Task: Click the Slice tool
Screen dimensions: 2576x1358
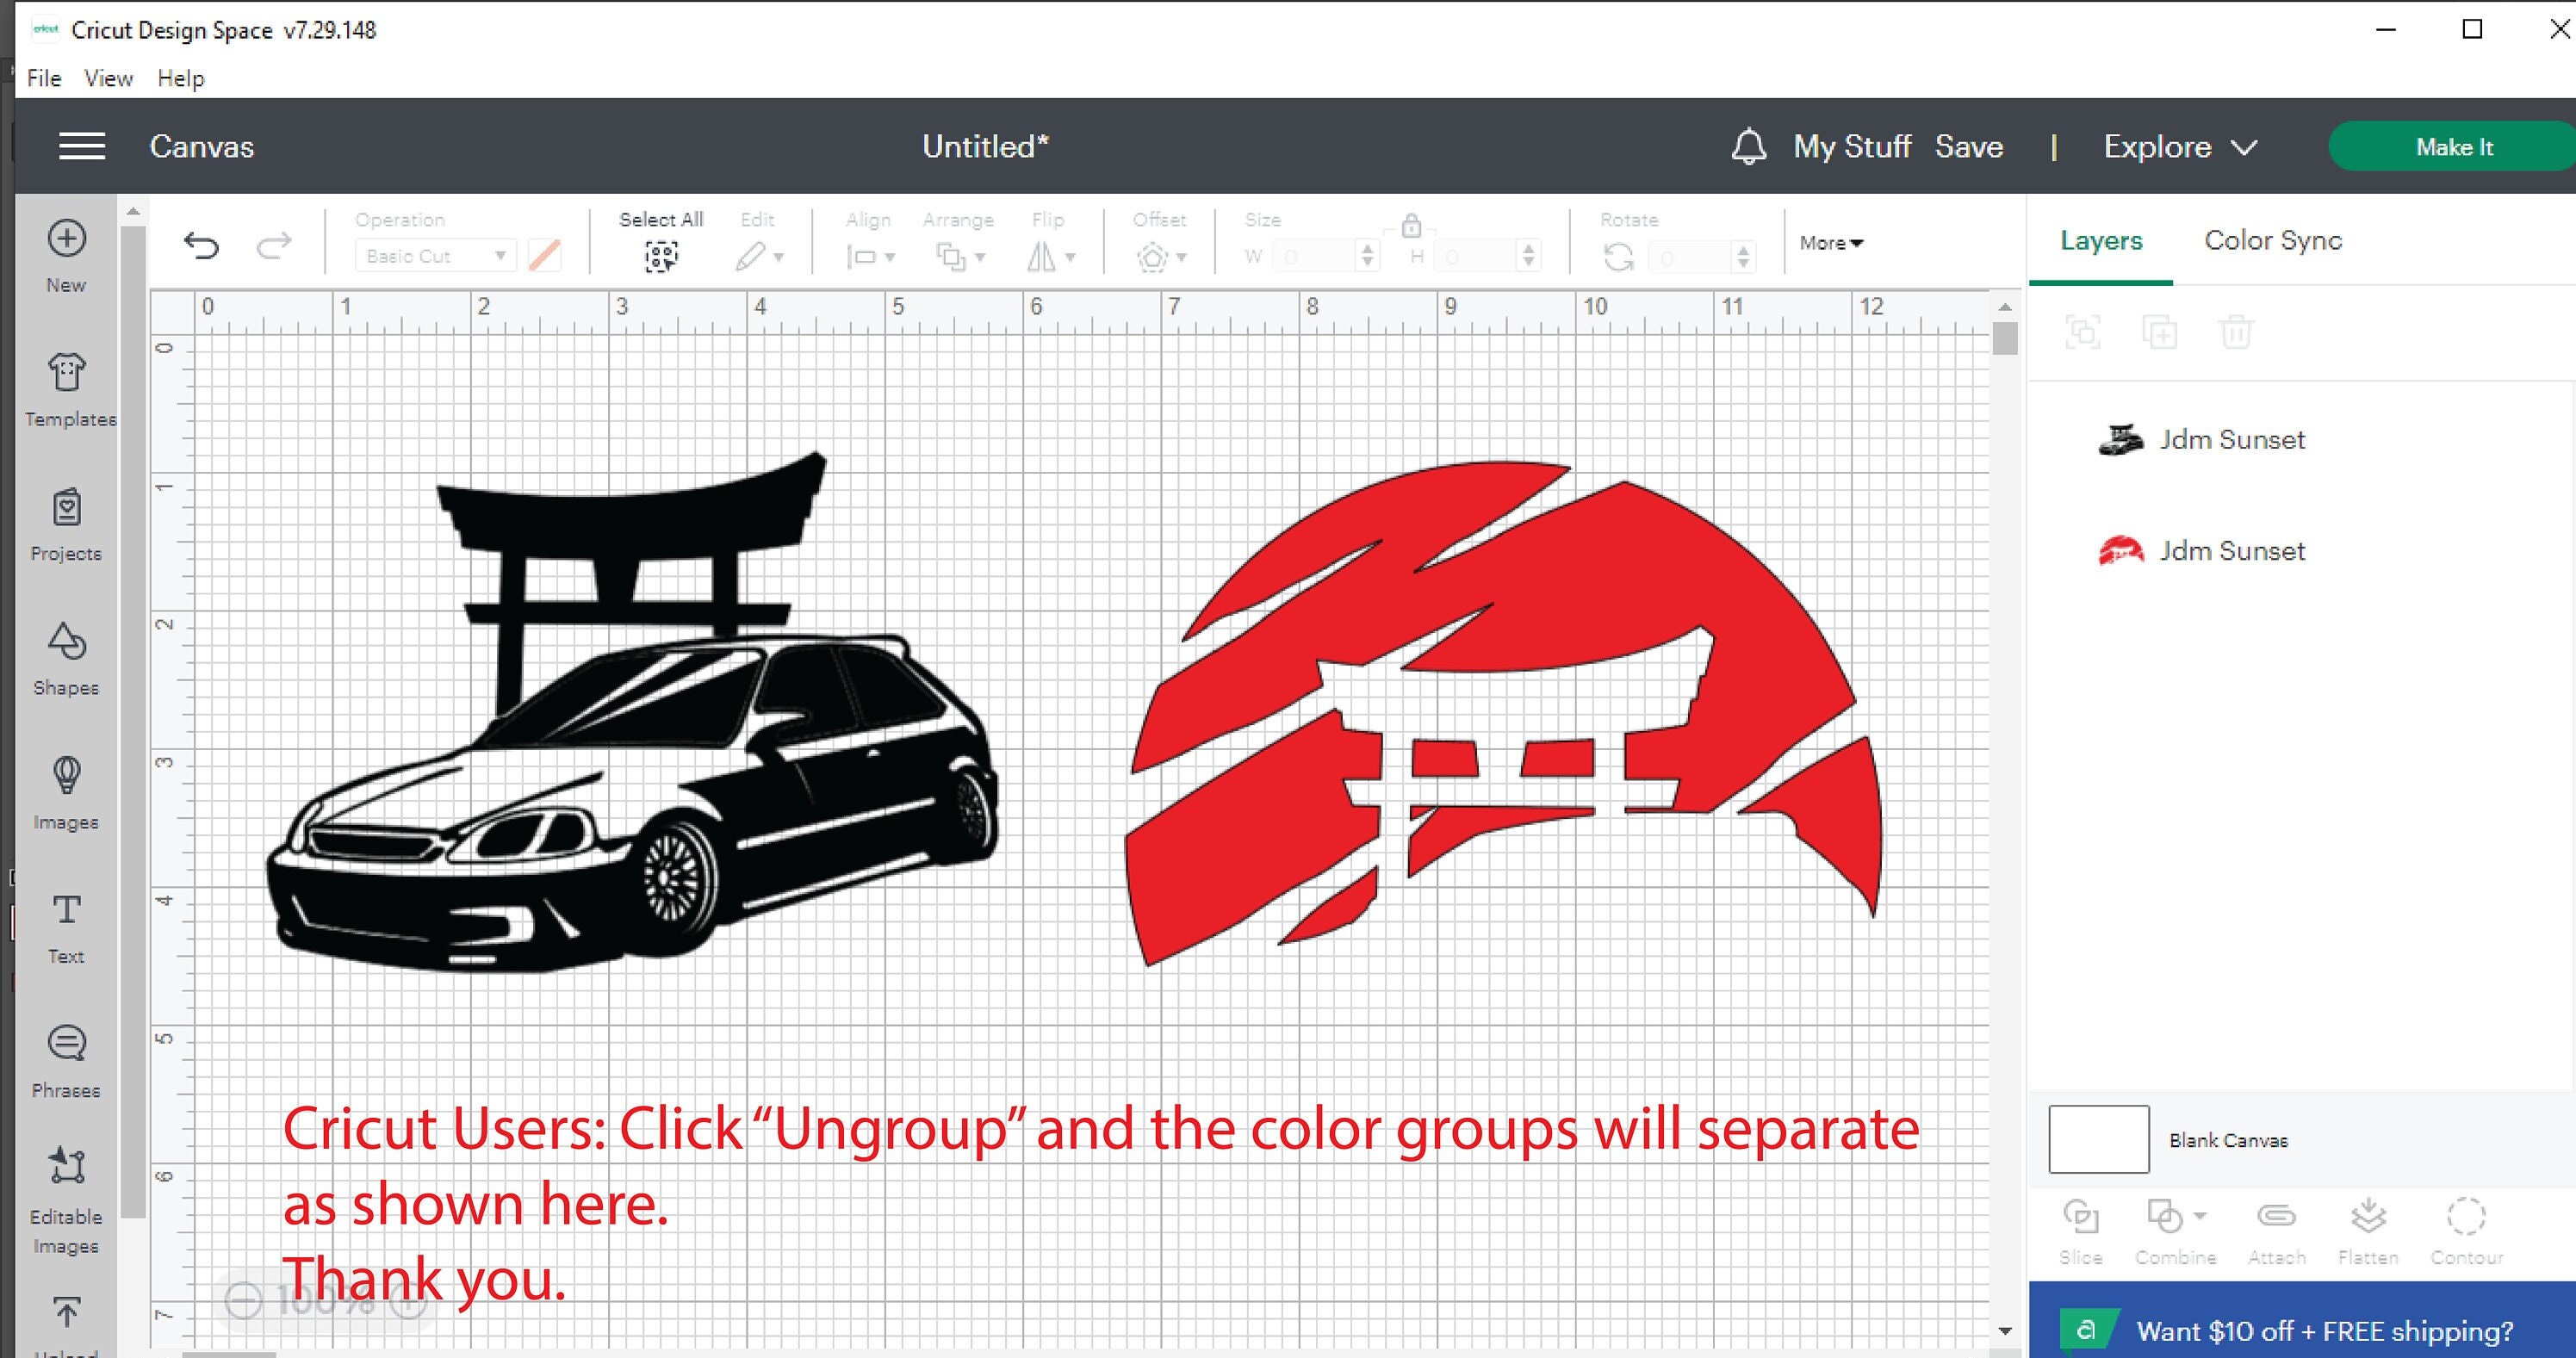Action: click(2081, 1232)
